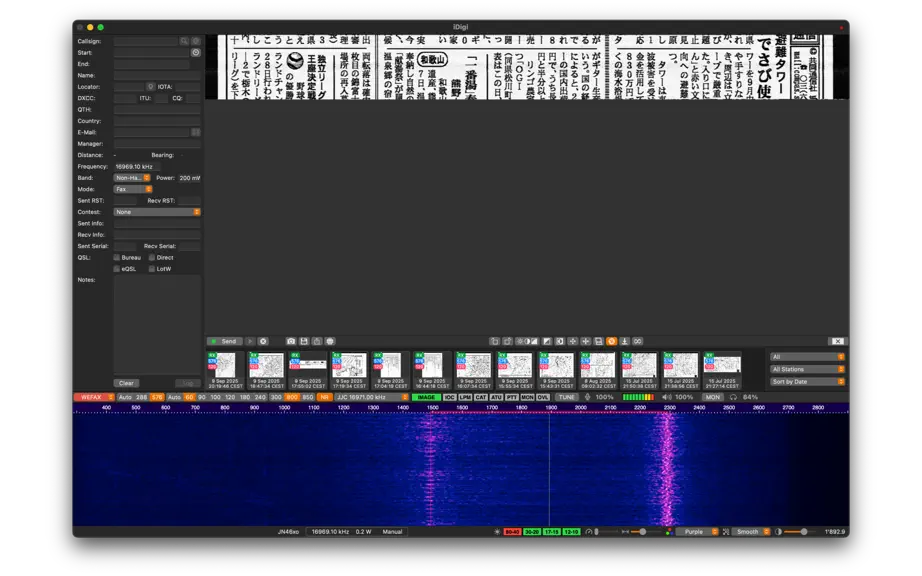Click the save image floppy disk icon
Viewport: 922px width, 576px height.
(x=304, y=341)
